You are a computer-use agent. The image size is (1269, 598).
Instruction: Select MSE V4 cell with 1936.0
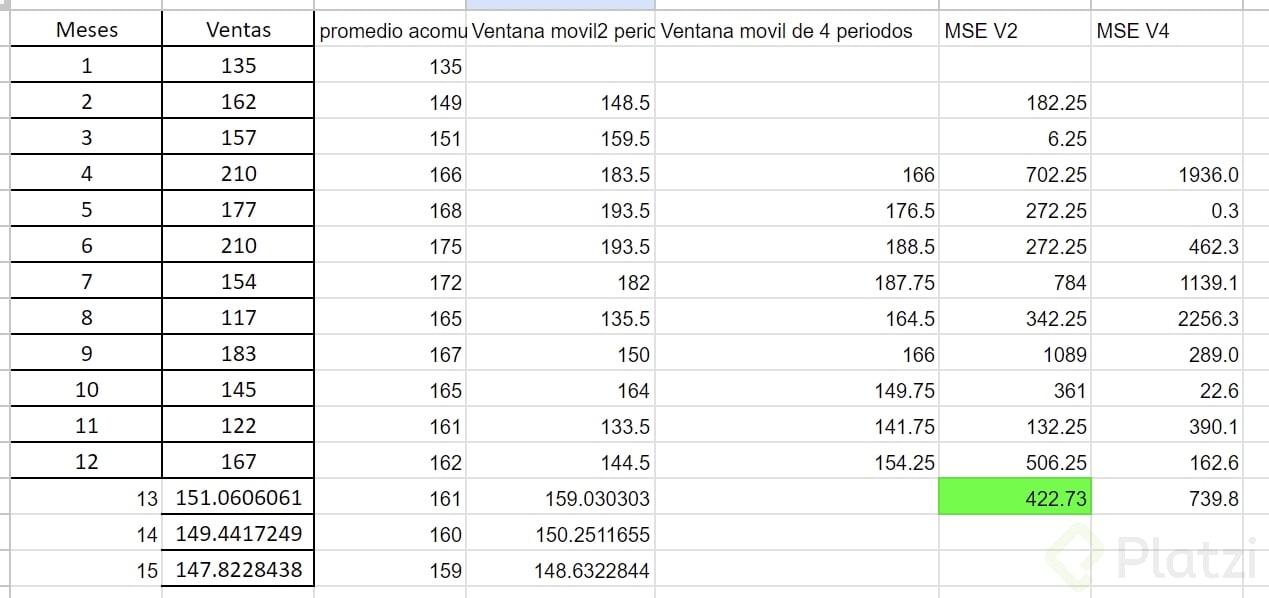tap(1168, 175)
